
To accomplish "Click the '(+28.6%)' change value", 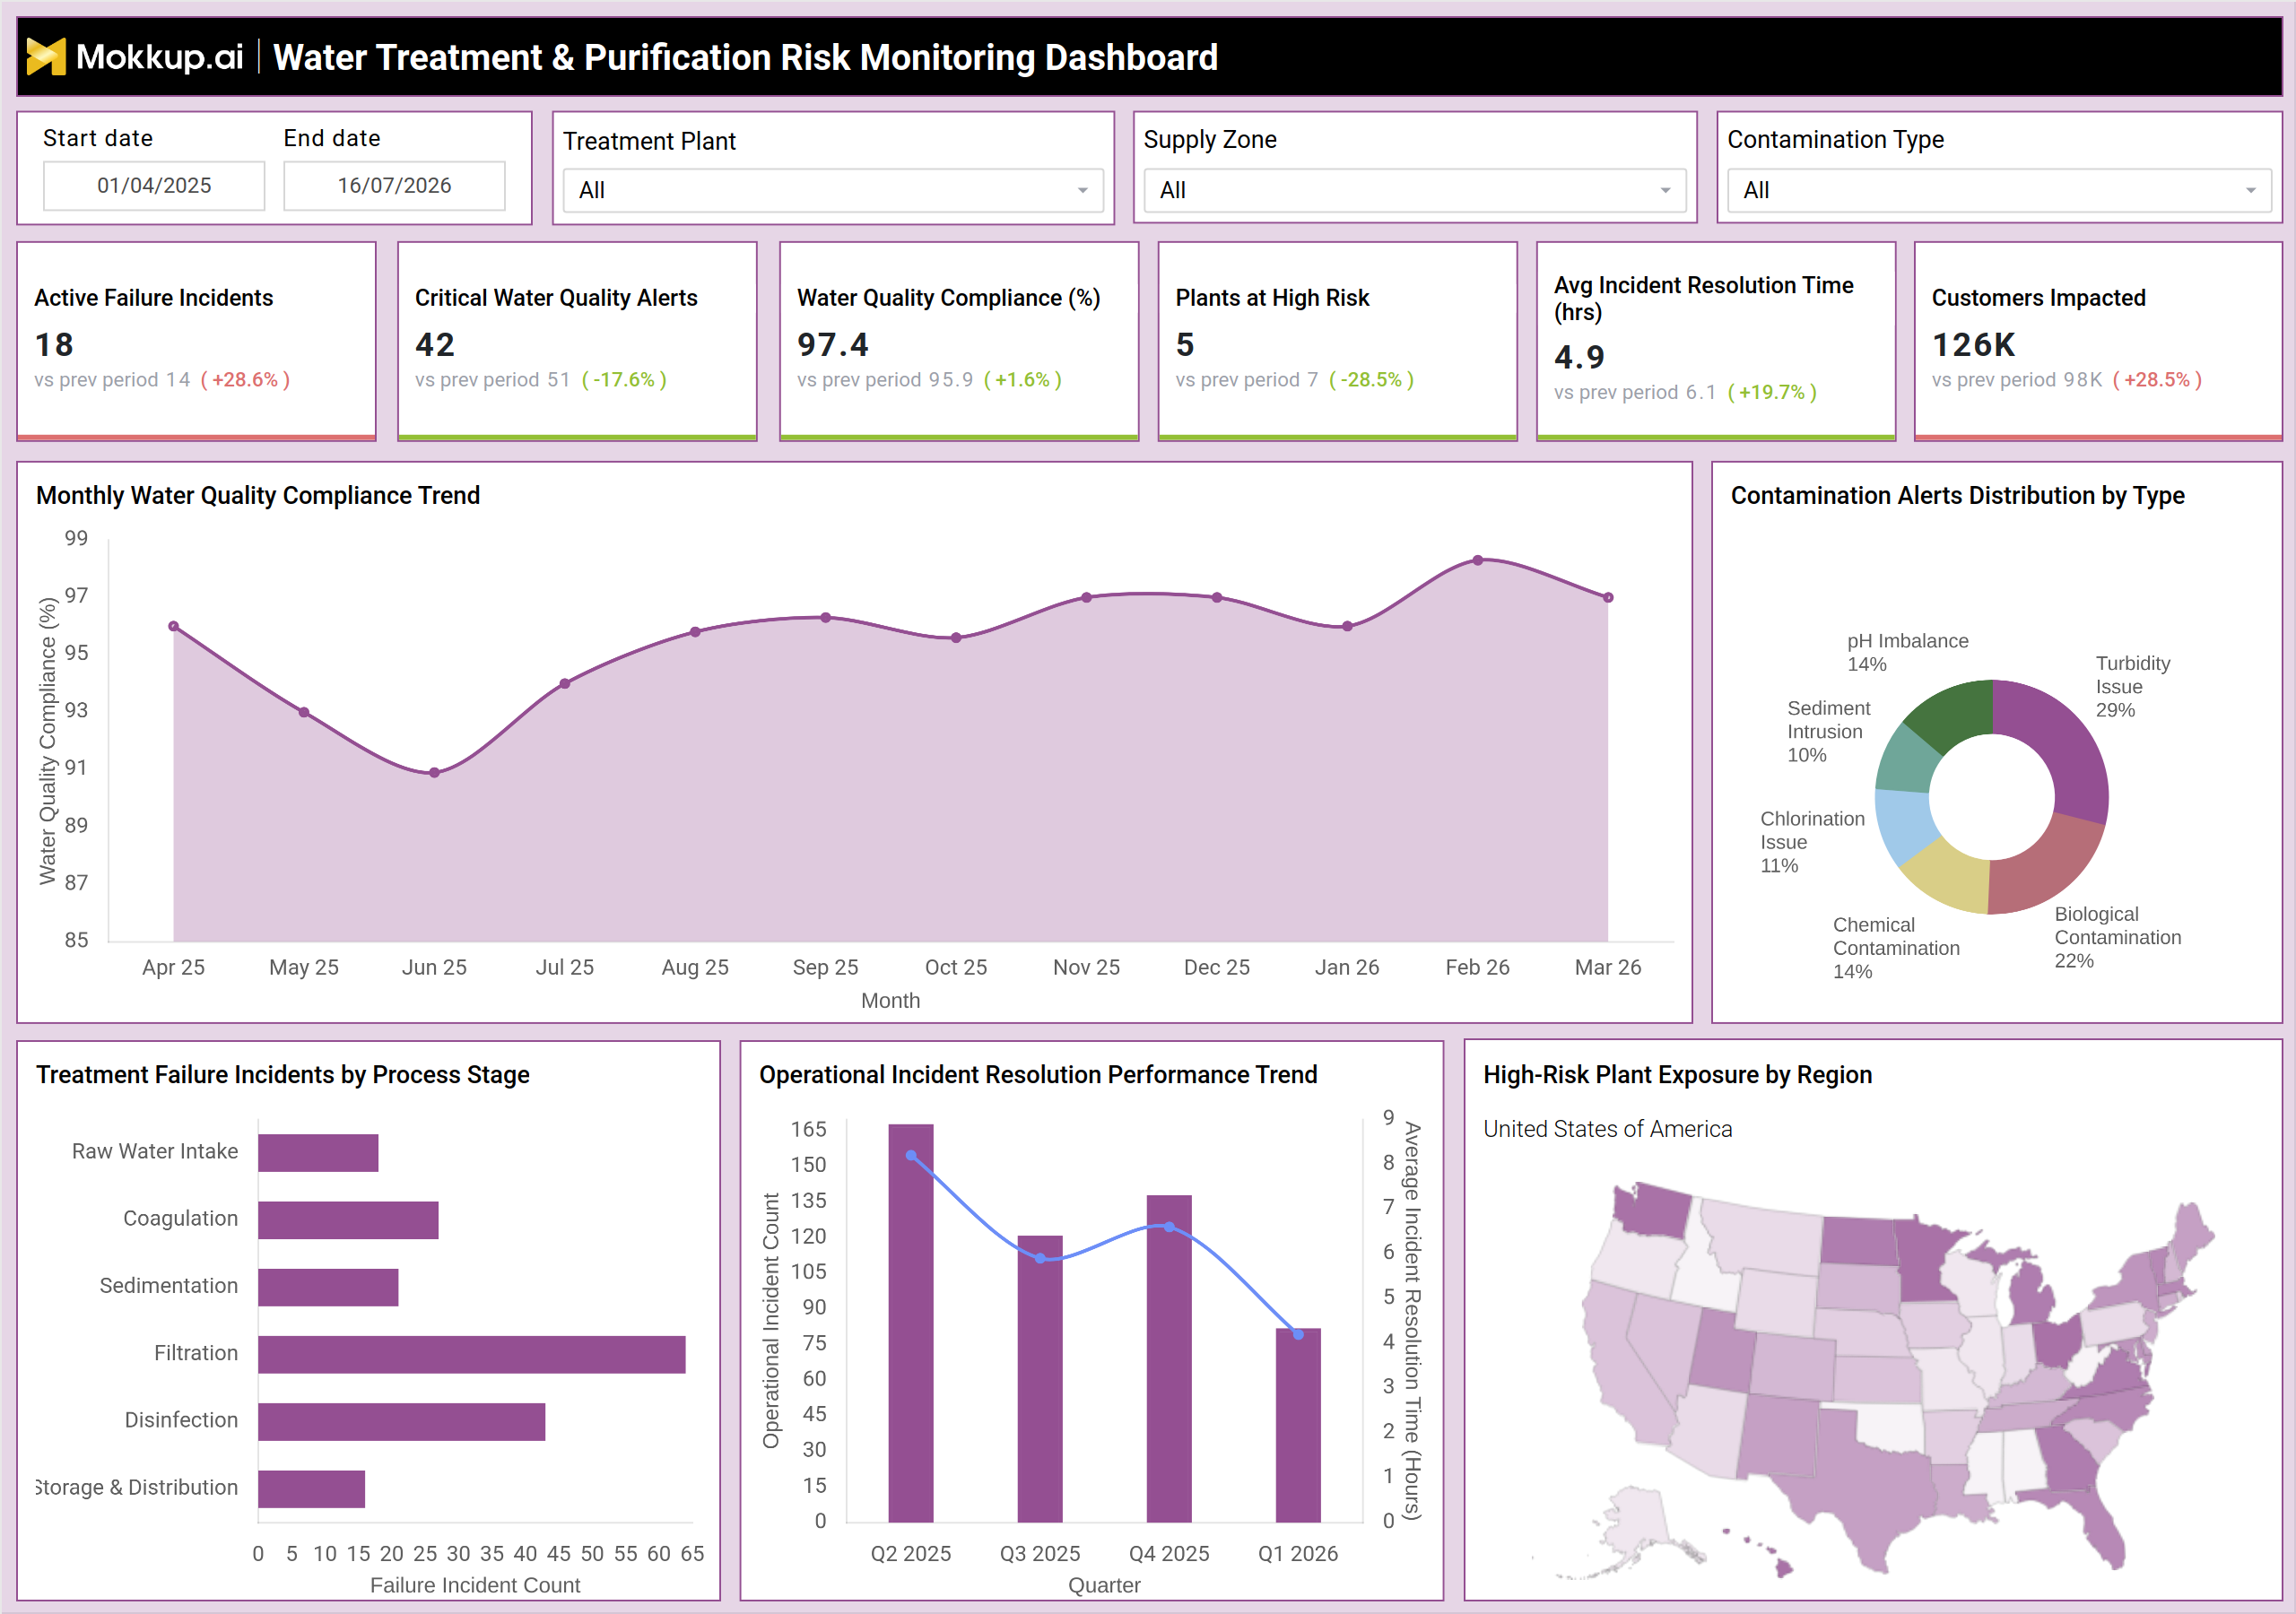I will click(246, 380).
